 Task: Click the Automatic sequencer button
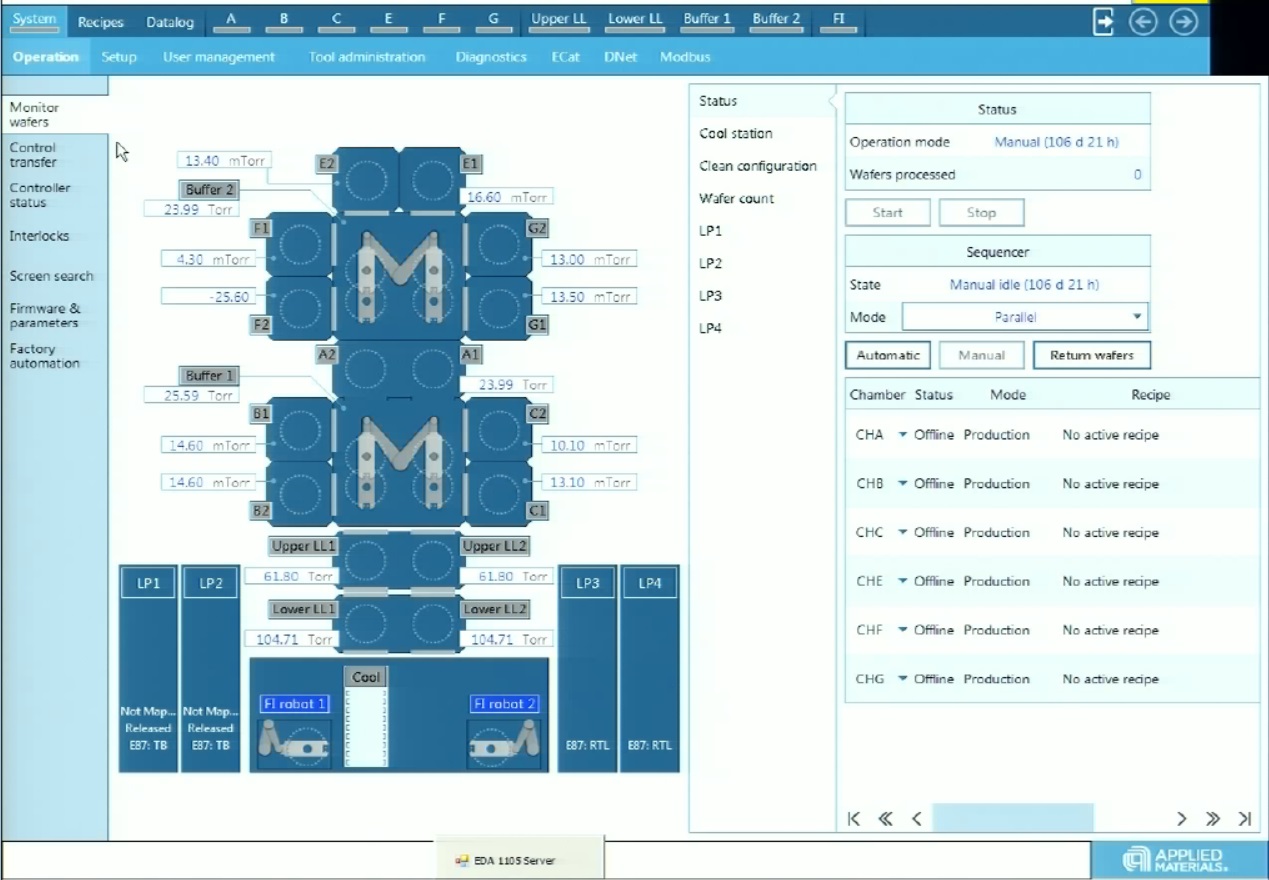click(888, 355)
